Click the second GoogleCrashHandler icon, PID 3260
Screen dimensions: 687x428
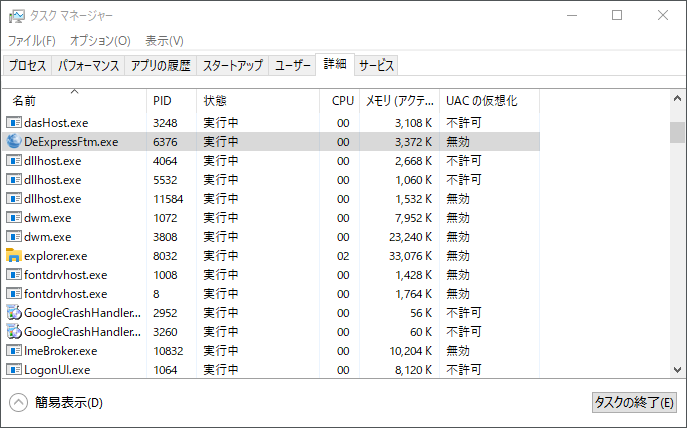pos(14,332)
